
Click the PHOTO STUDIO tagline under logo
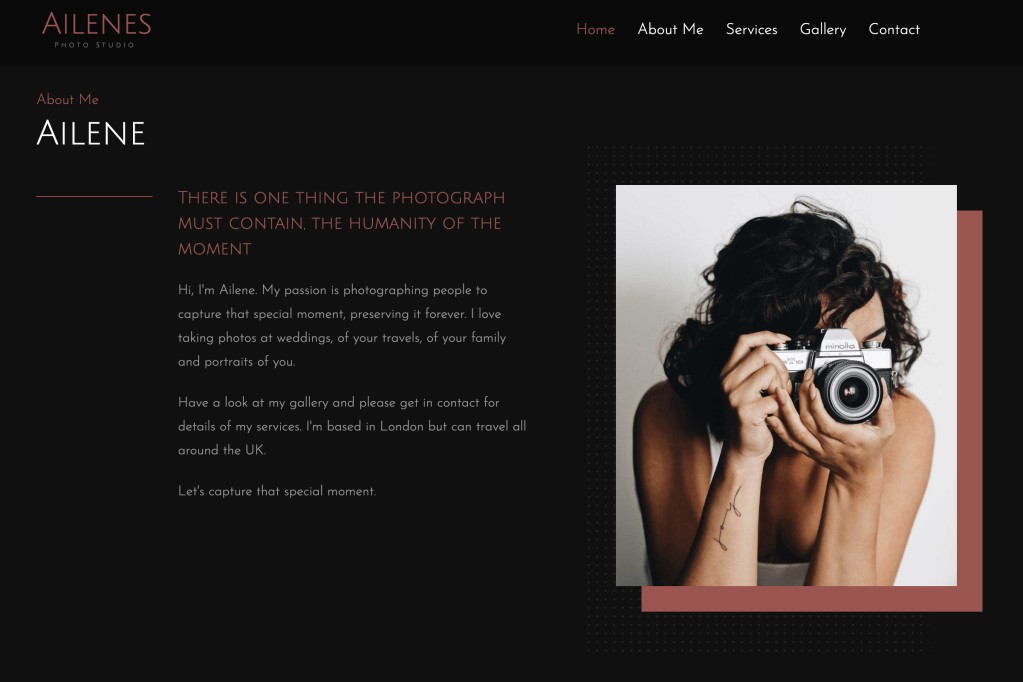(95, 45)
